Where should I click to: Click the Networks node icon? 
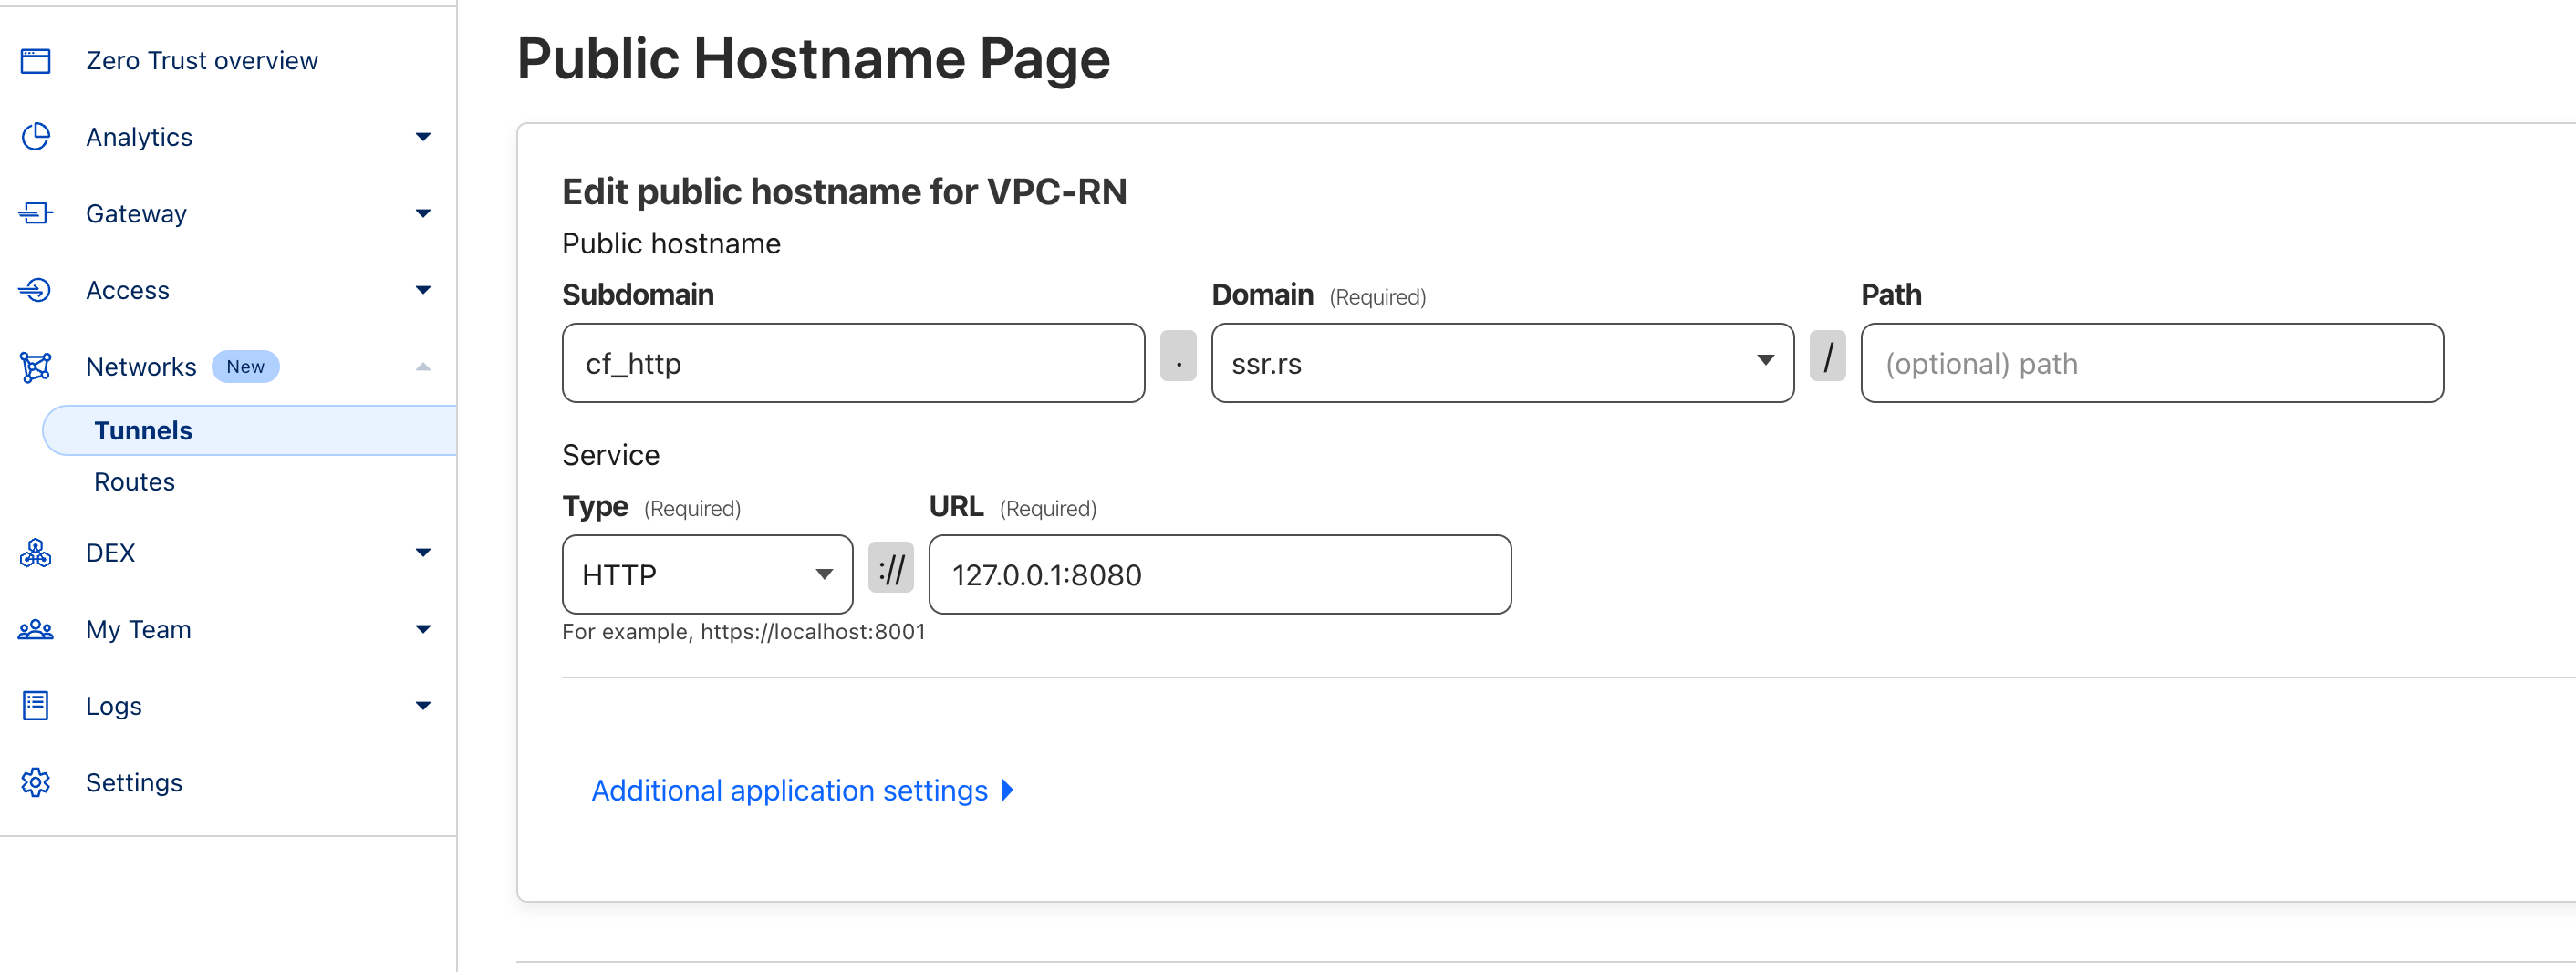pos(36,367)
